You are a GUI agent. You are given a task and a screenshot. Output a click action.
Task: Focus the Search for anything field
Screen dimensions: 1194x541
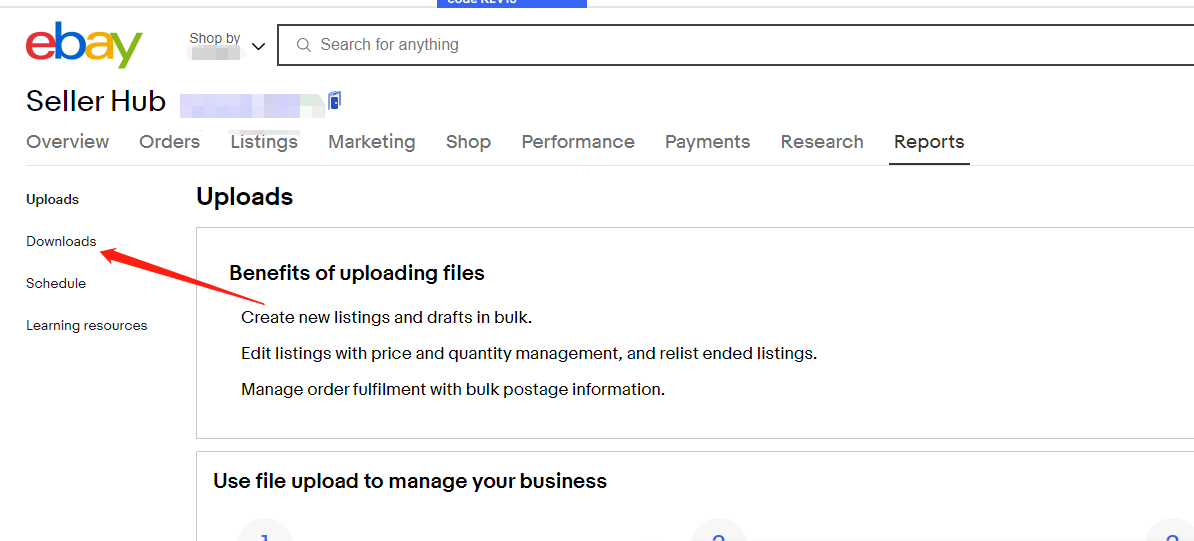[736, 45]
